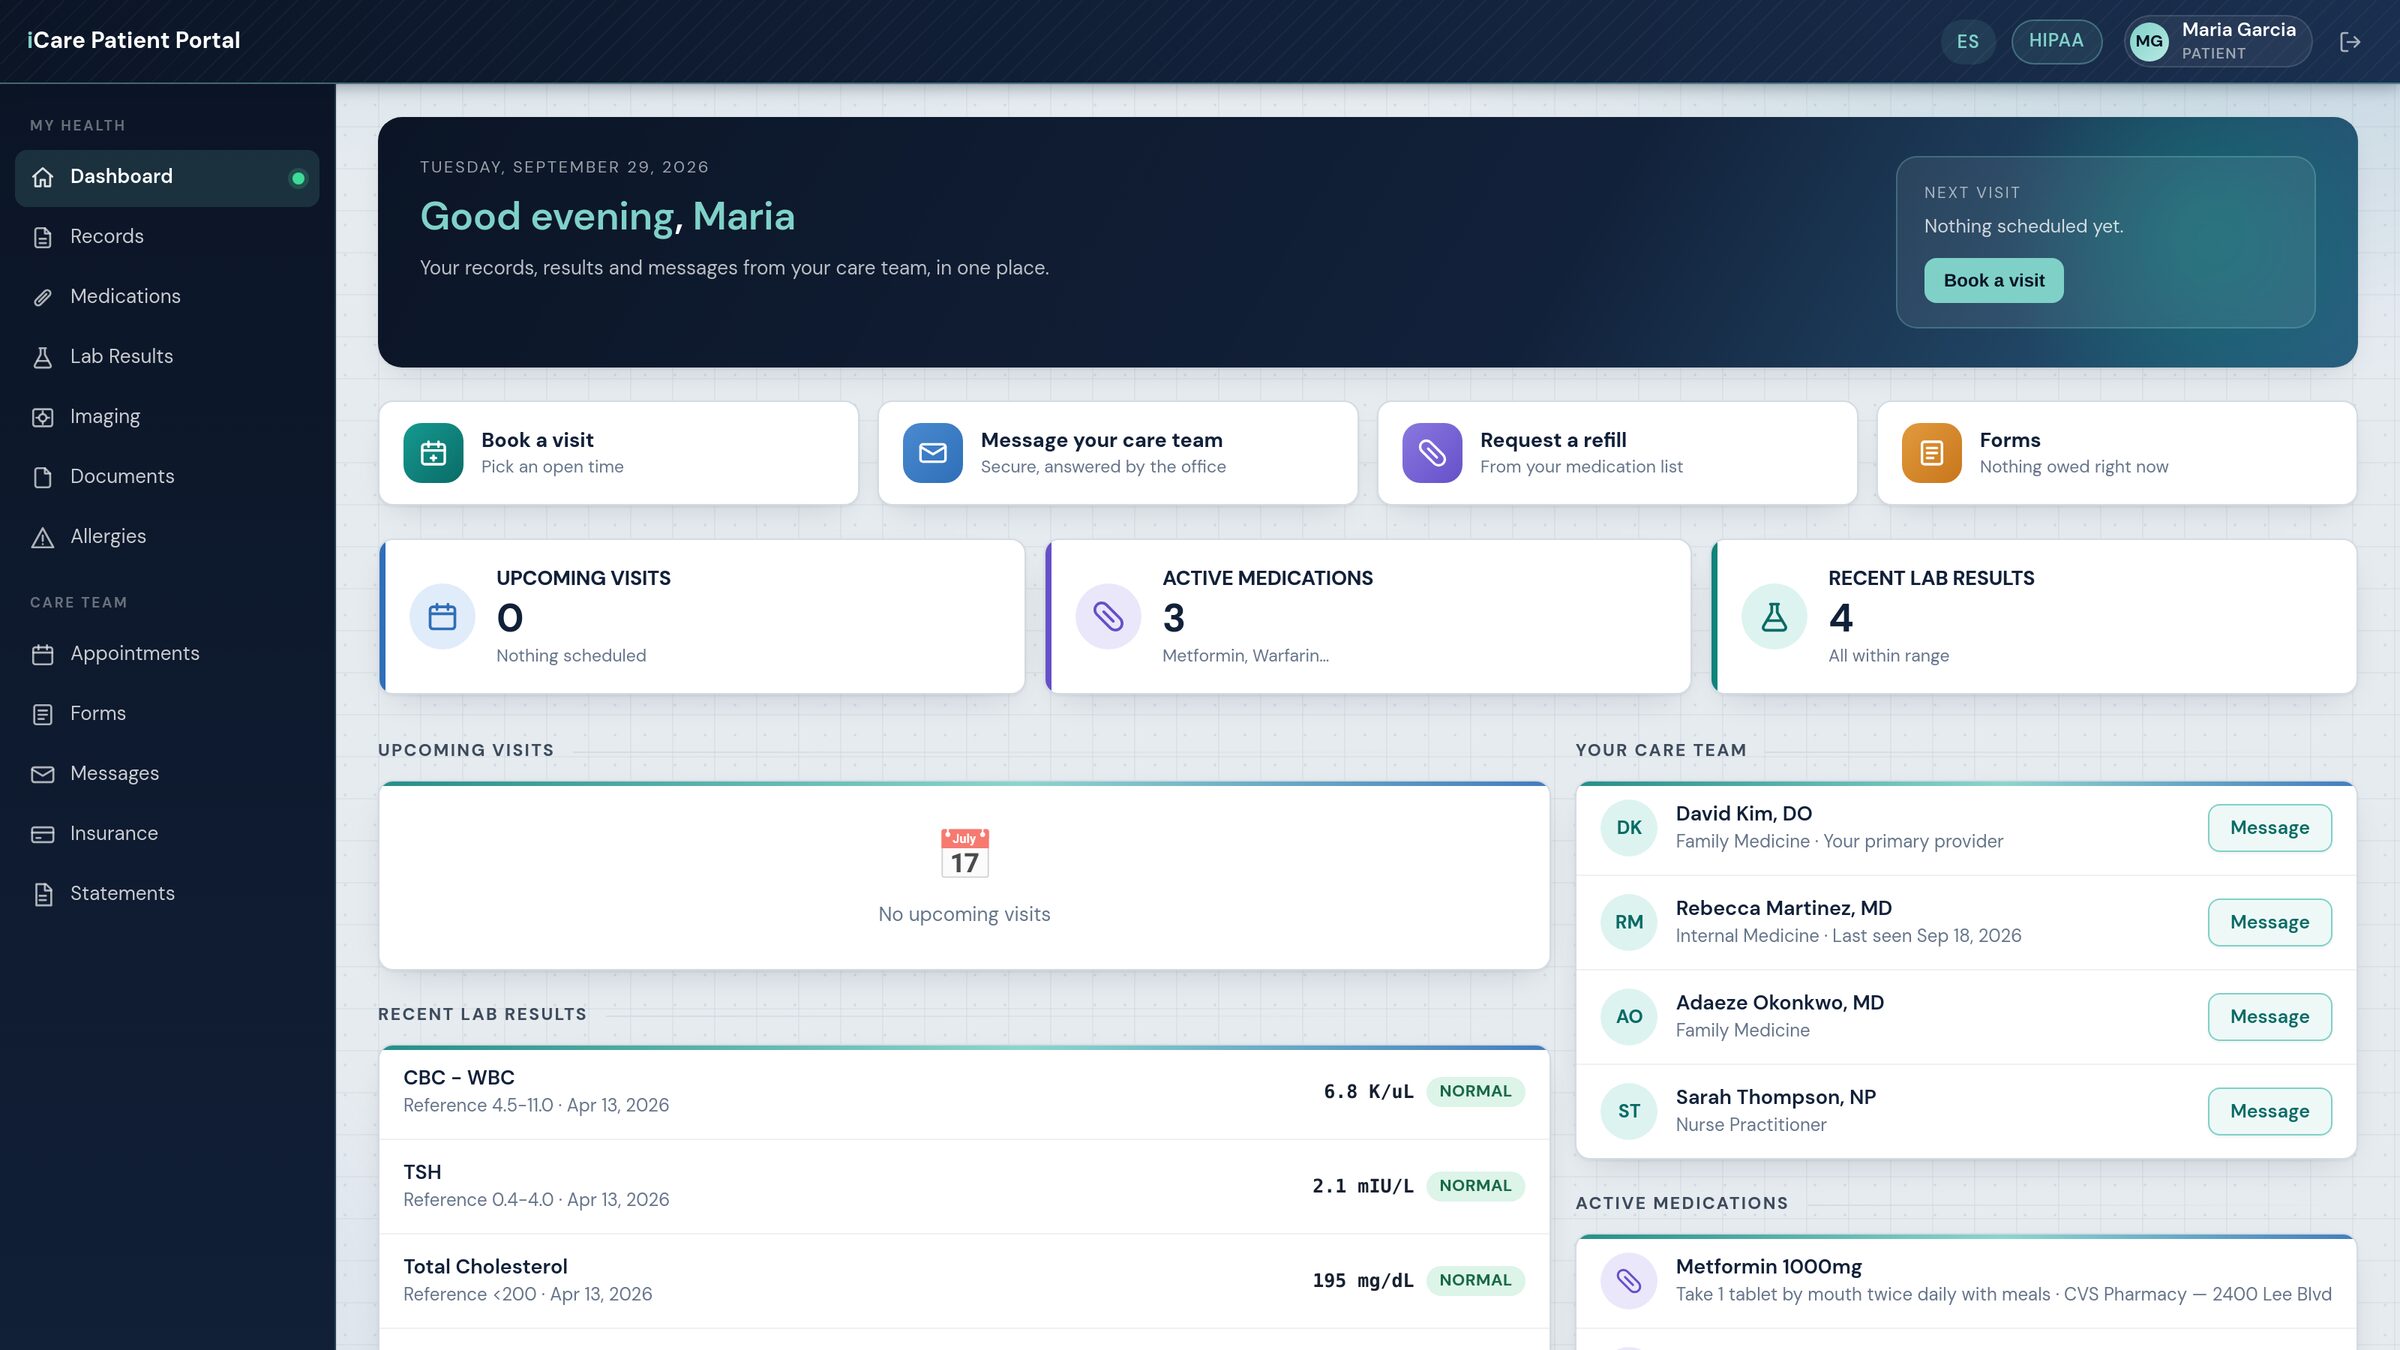Open the MG user avatar
Viewport: 2400px width, 1350px height.
tap(2149, 41)
